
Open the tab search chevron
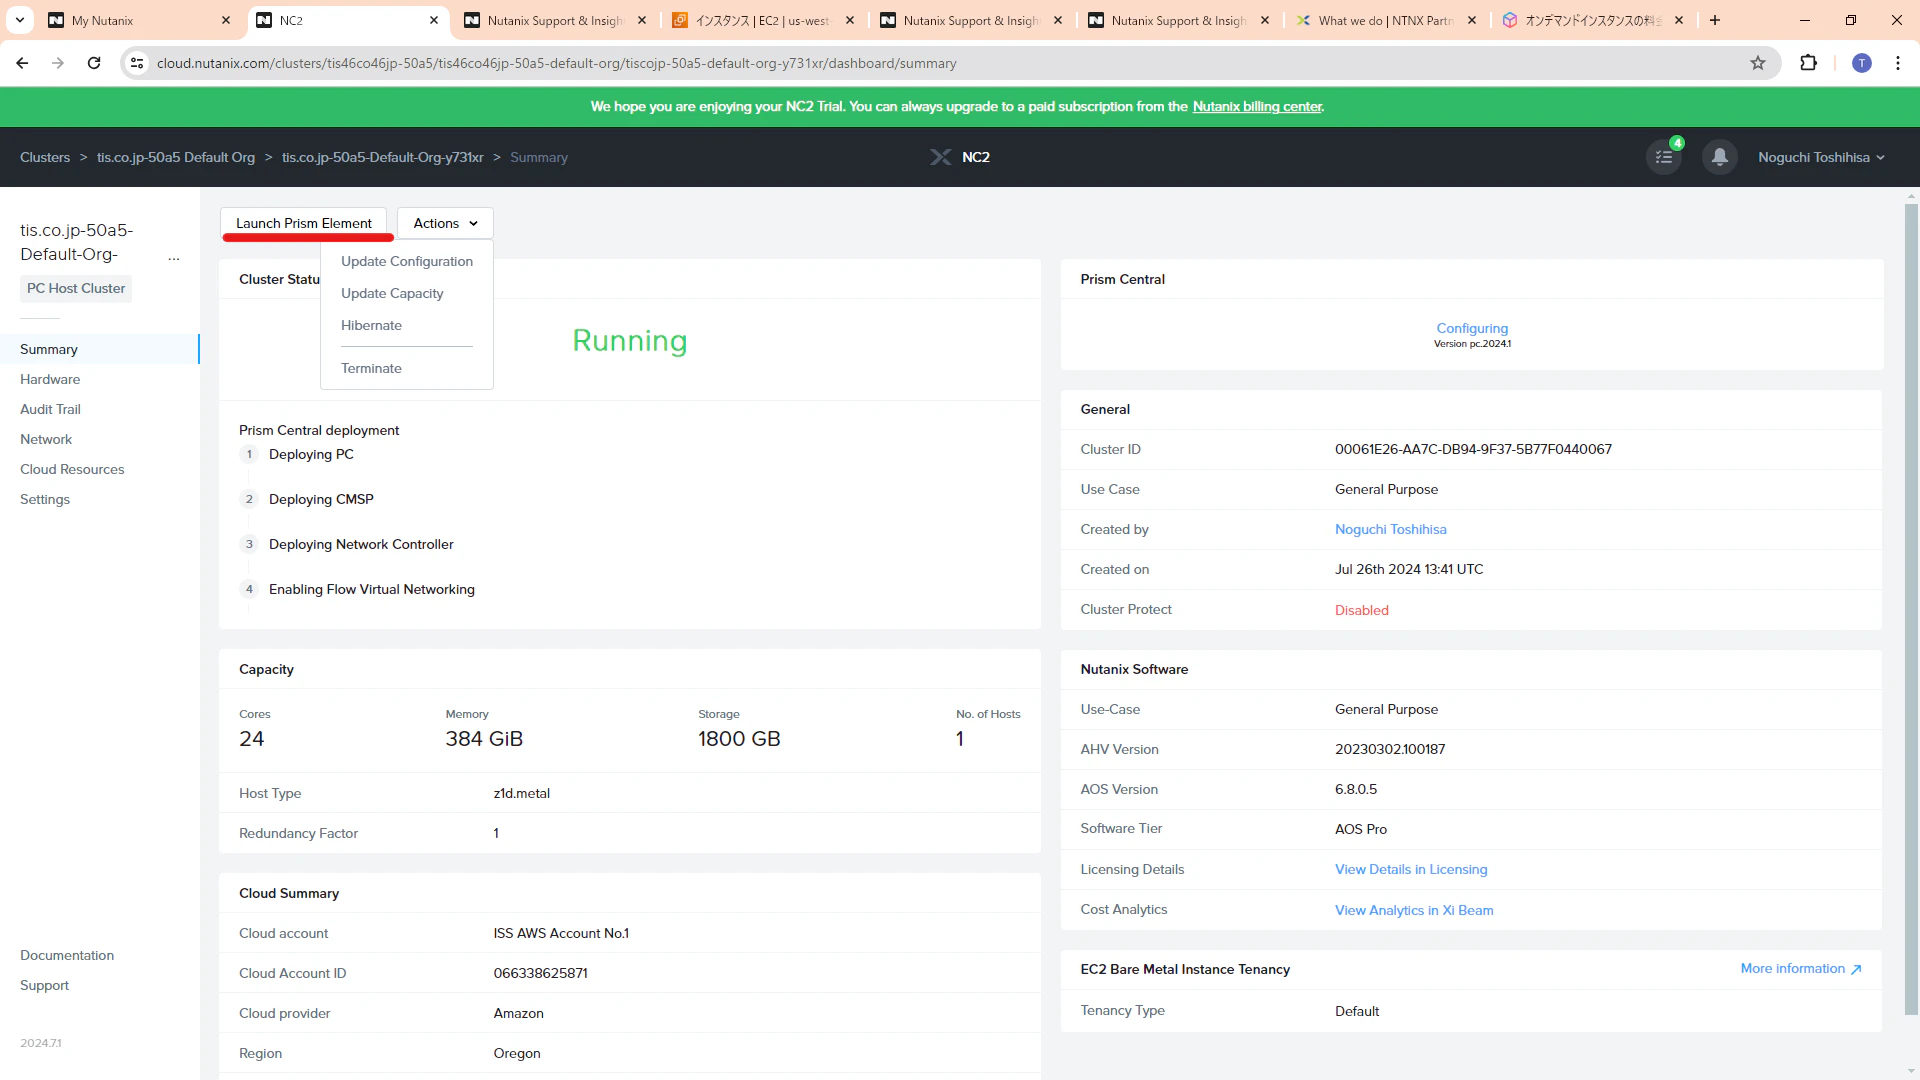pos(20,20)
